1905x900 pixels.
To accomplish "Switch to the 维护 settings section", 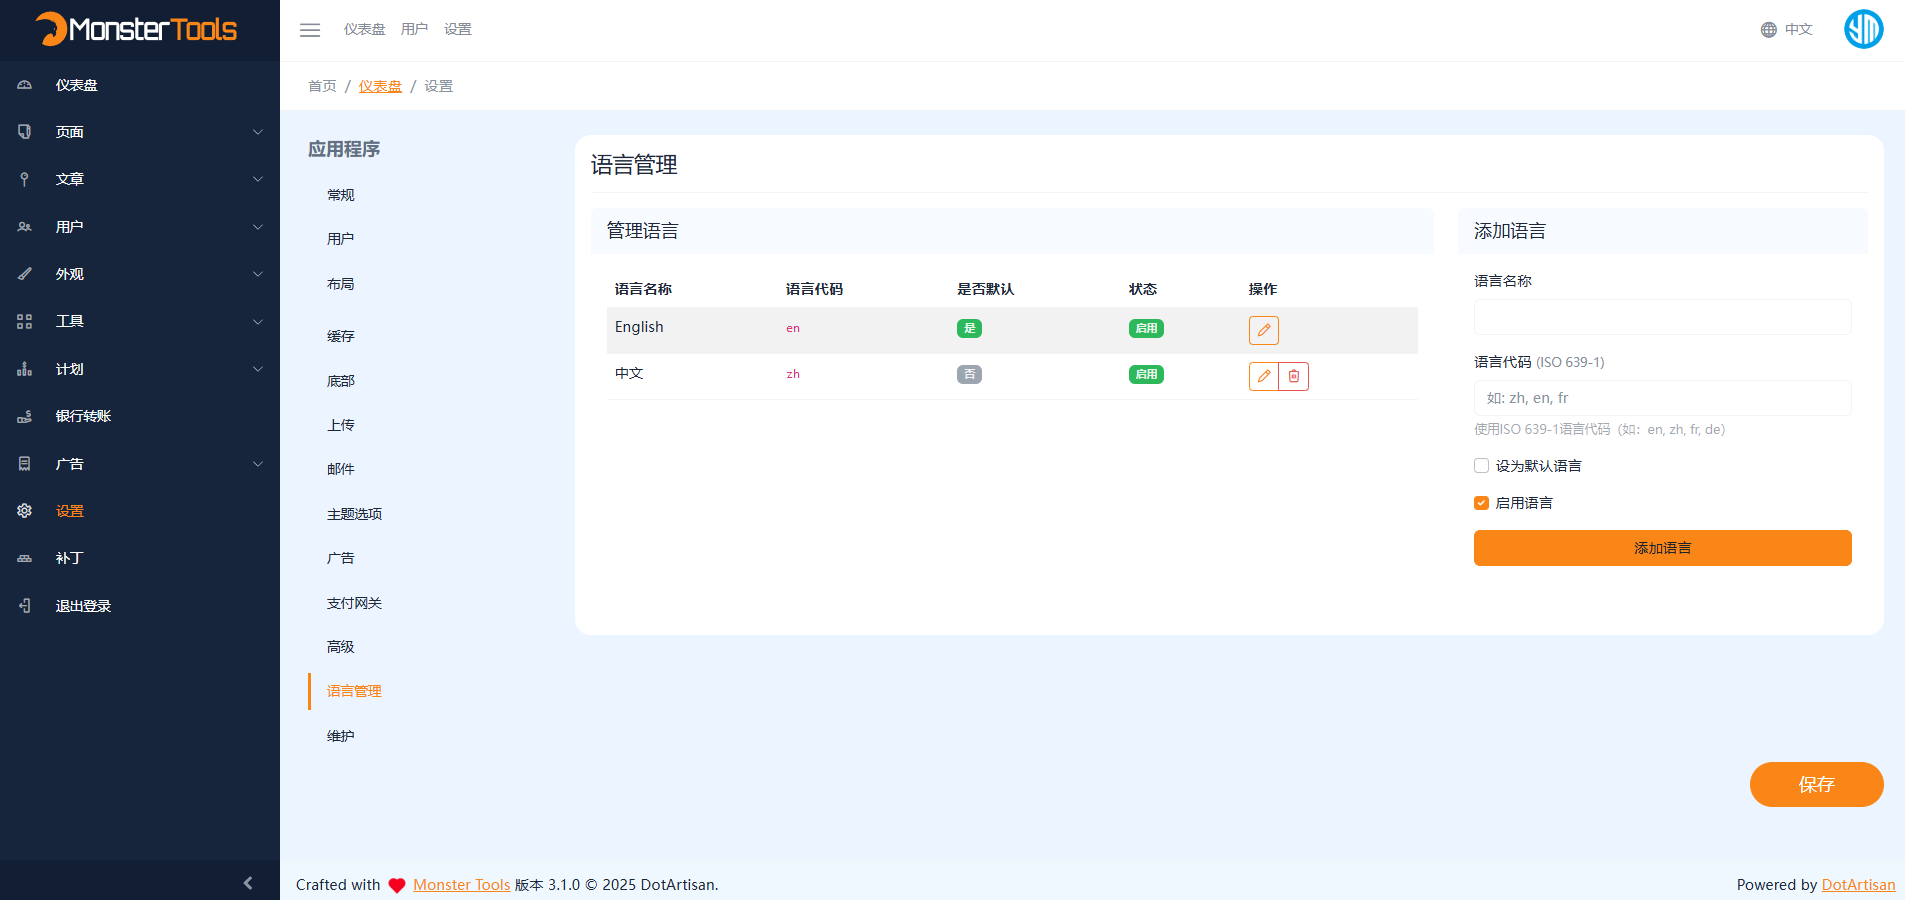I will [x=341, y=735].
